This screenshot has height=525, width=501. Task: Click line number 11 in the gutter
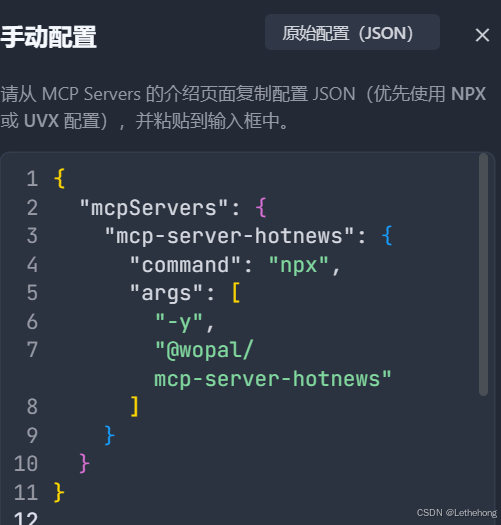pos(26,493)
